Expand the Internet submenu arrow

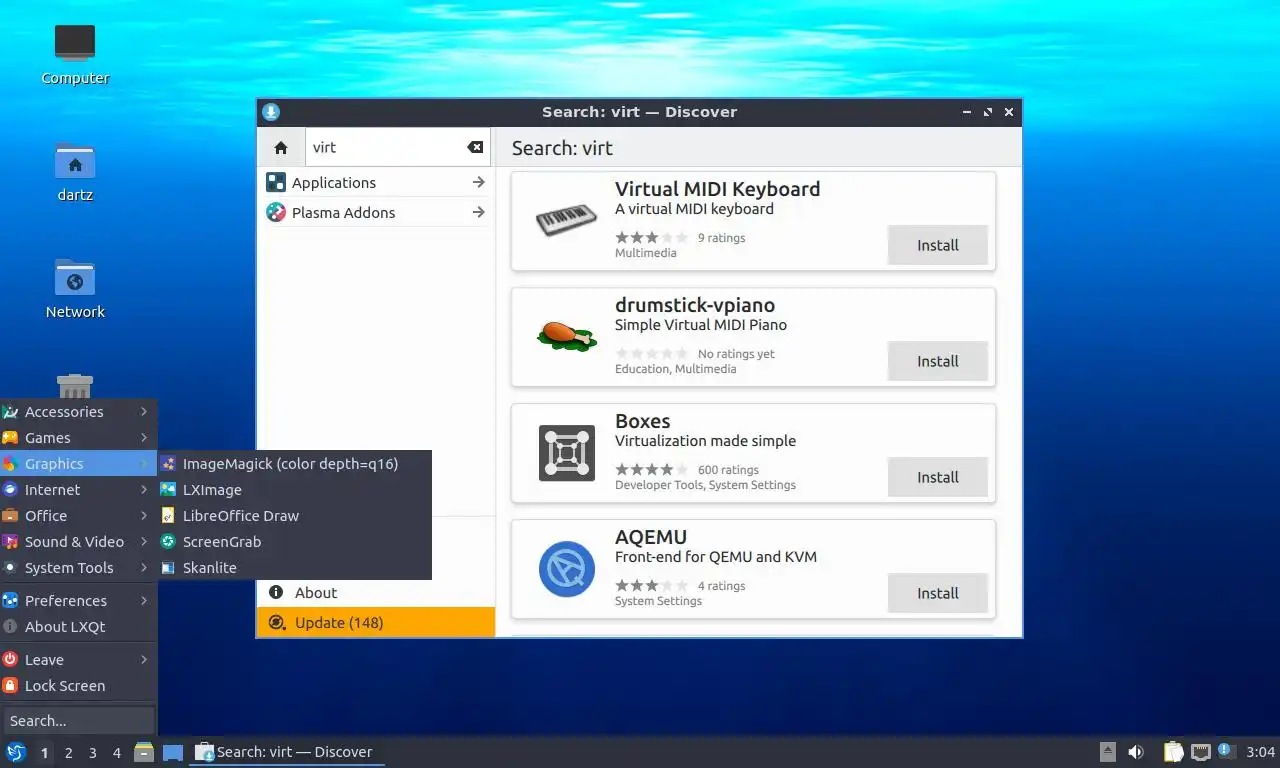(x=144, y=490)
